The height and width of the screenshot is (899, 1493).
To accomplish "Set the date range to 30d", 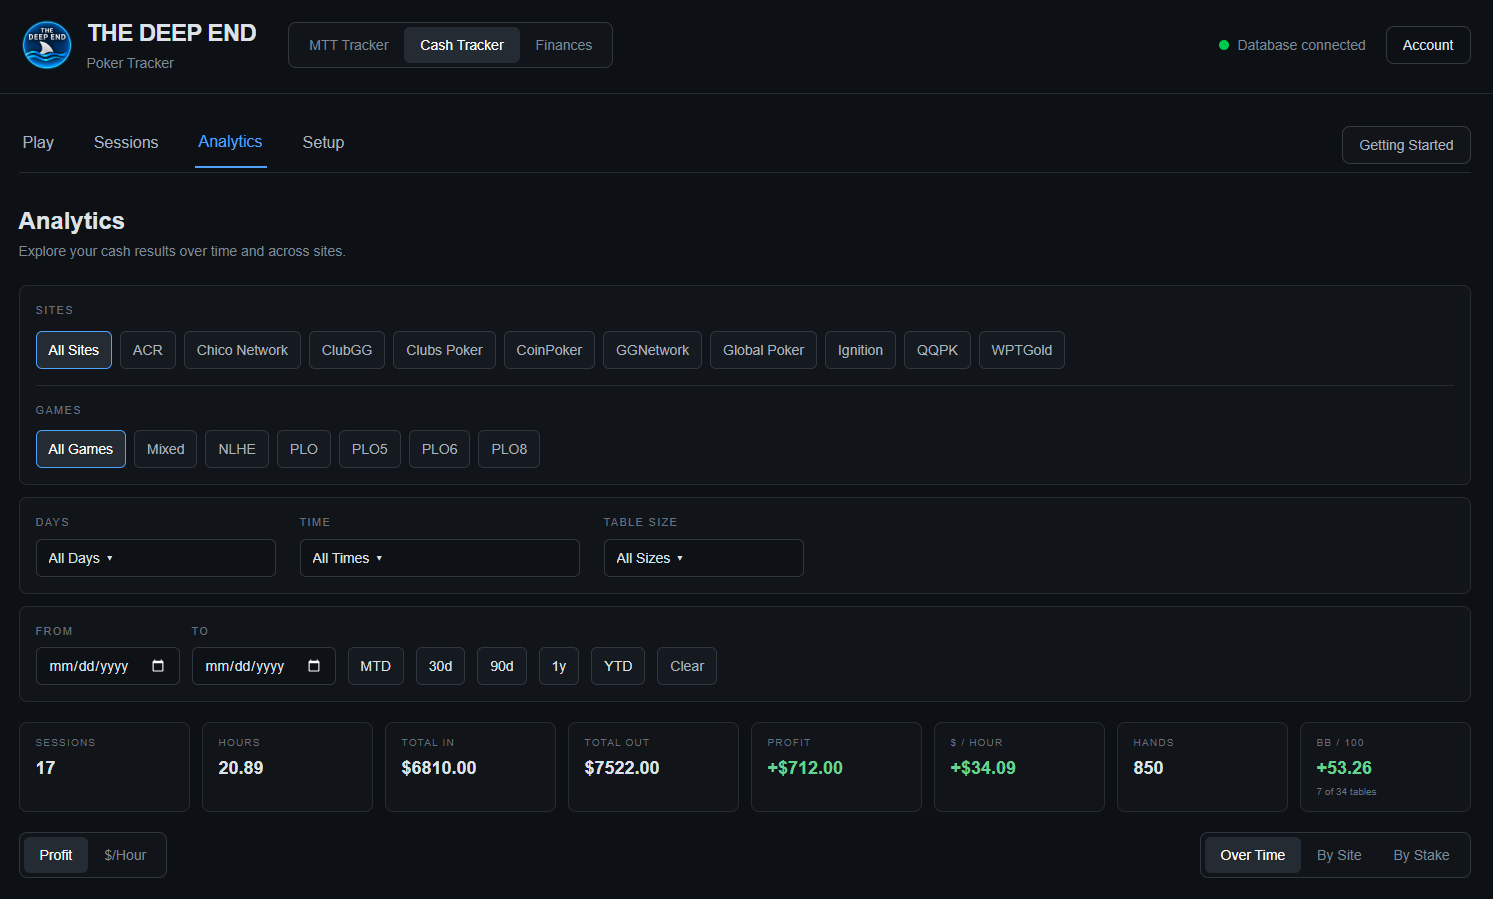I will tap(441, 666).
